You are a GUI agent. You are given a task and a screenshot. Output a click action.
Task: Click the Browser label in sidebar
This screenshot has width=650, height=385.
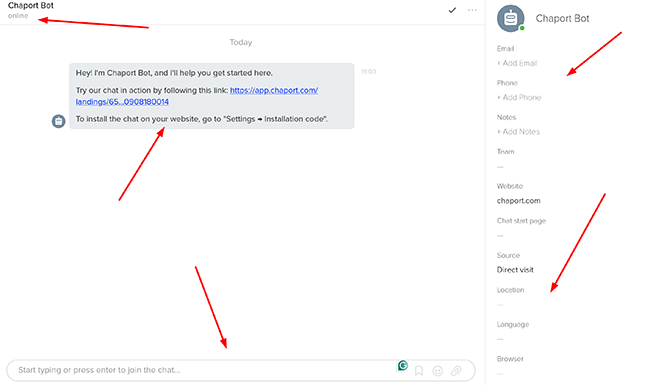tap(510, 359)
